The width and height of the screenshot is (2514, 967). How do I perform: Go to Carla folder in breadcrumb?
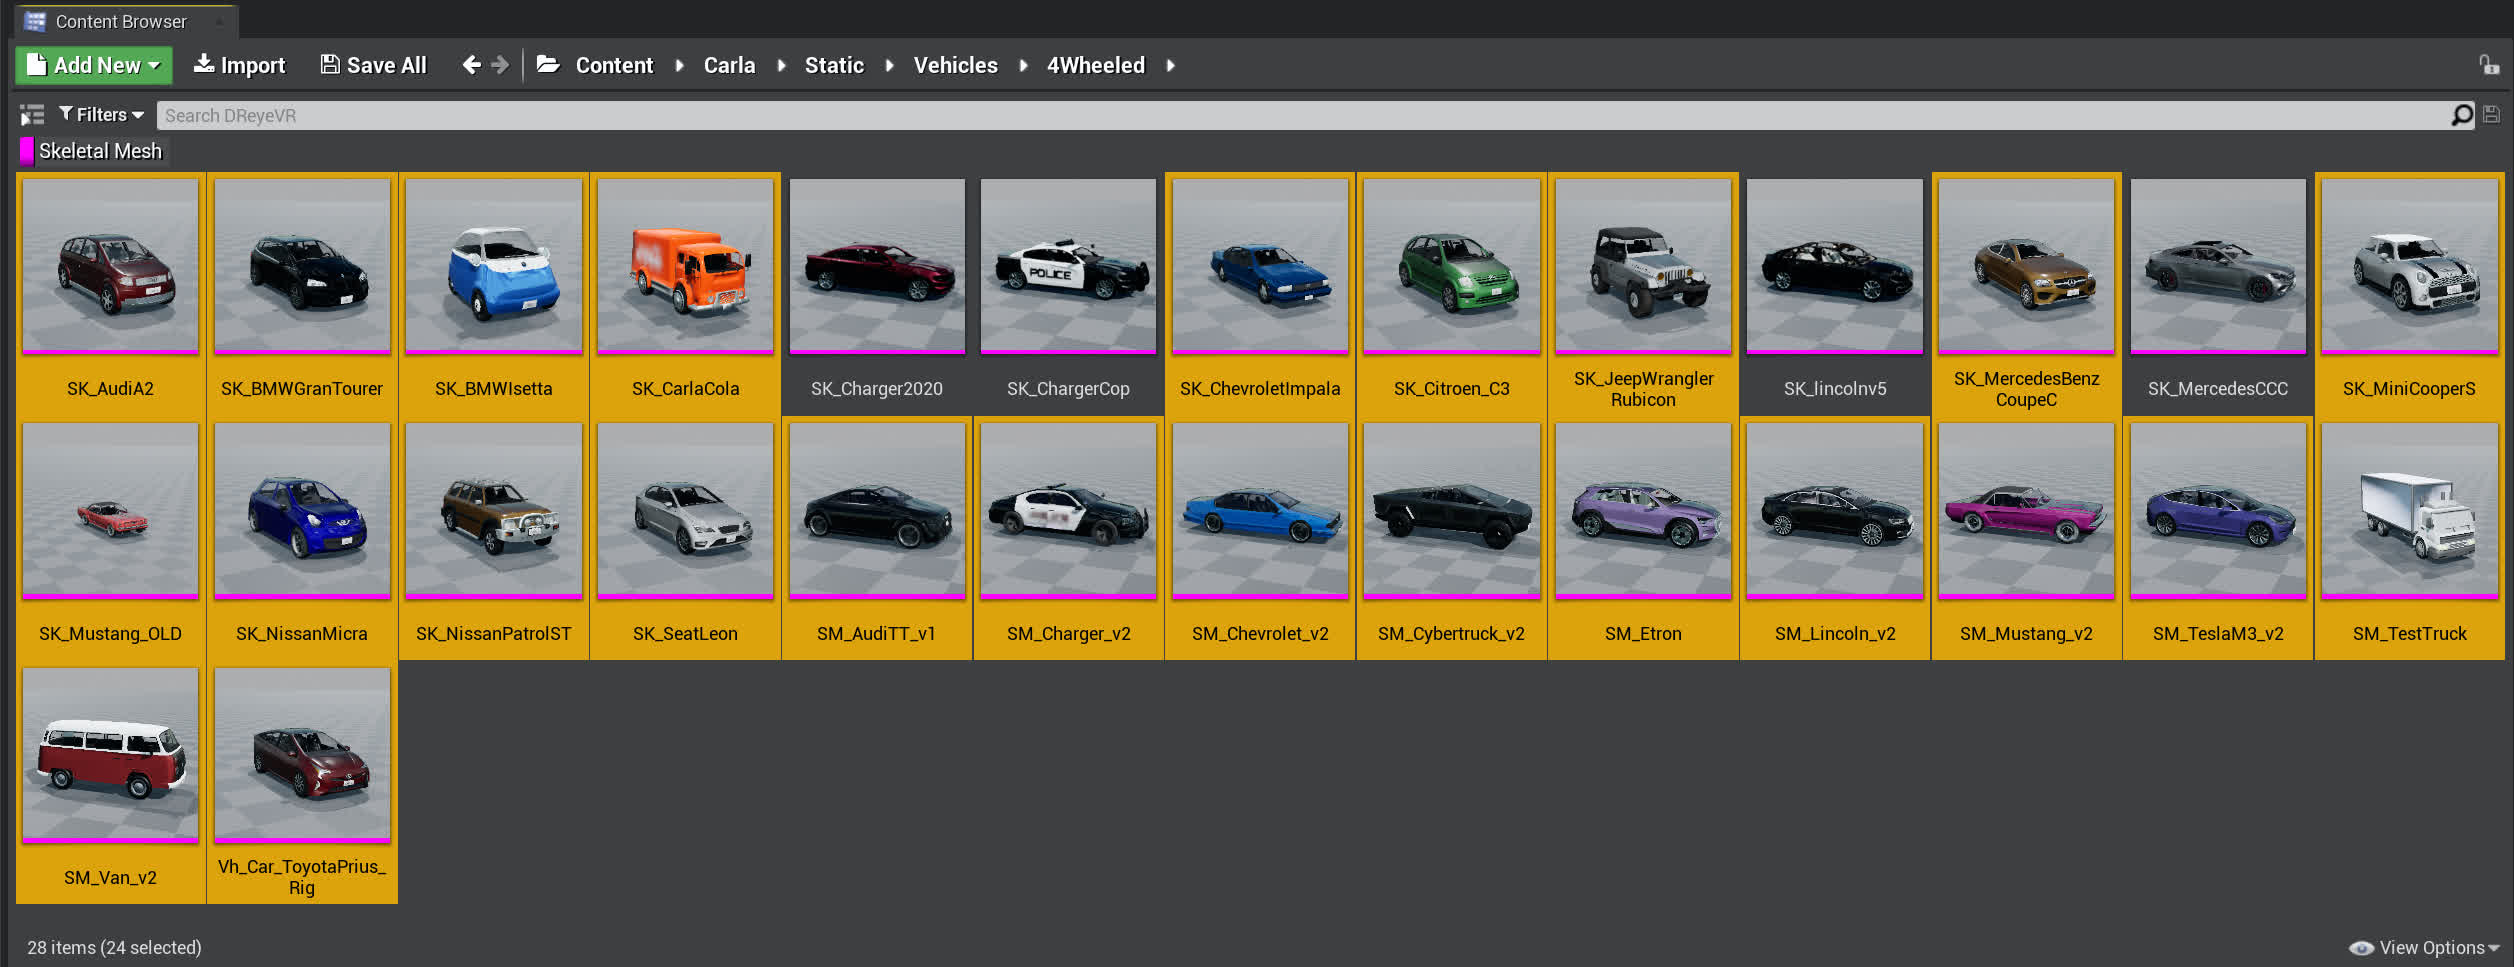coord(729,65)
